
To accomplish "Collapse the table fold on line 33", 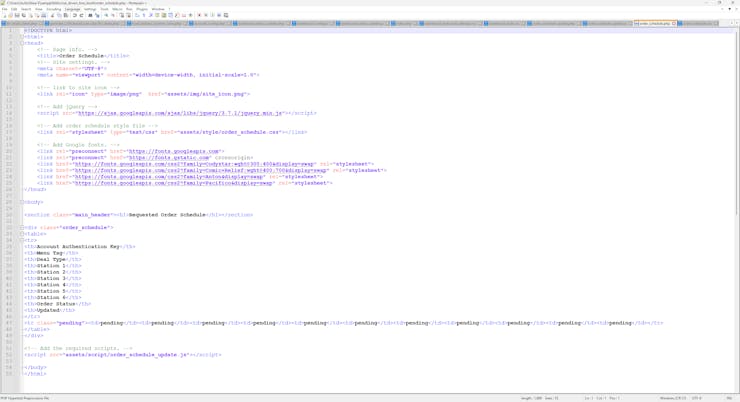I will click(x=22, y=234).
